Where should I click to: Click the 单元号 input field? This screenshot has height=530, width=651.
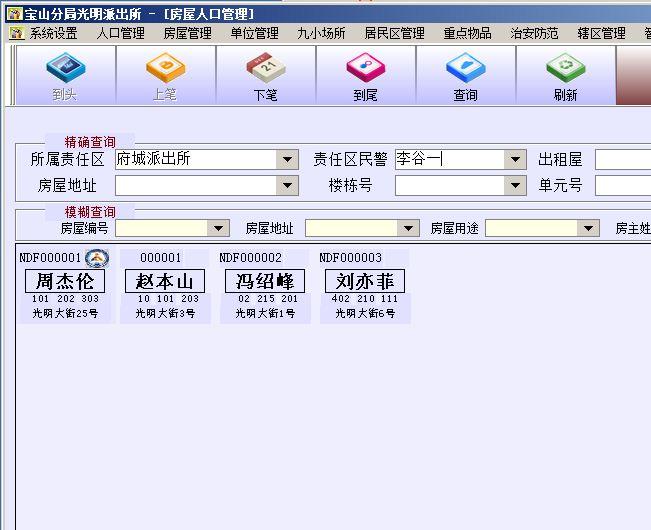tap(623, 185)
